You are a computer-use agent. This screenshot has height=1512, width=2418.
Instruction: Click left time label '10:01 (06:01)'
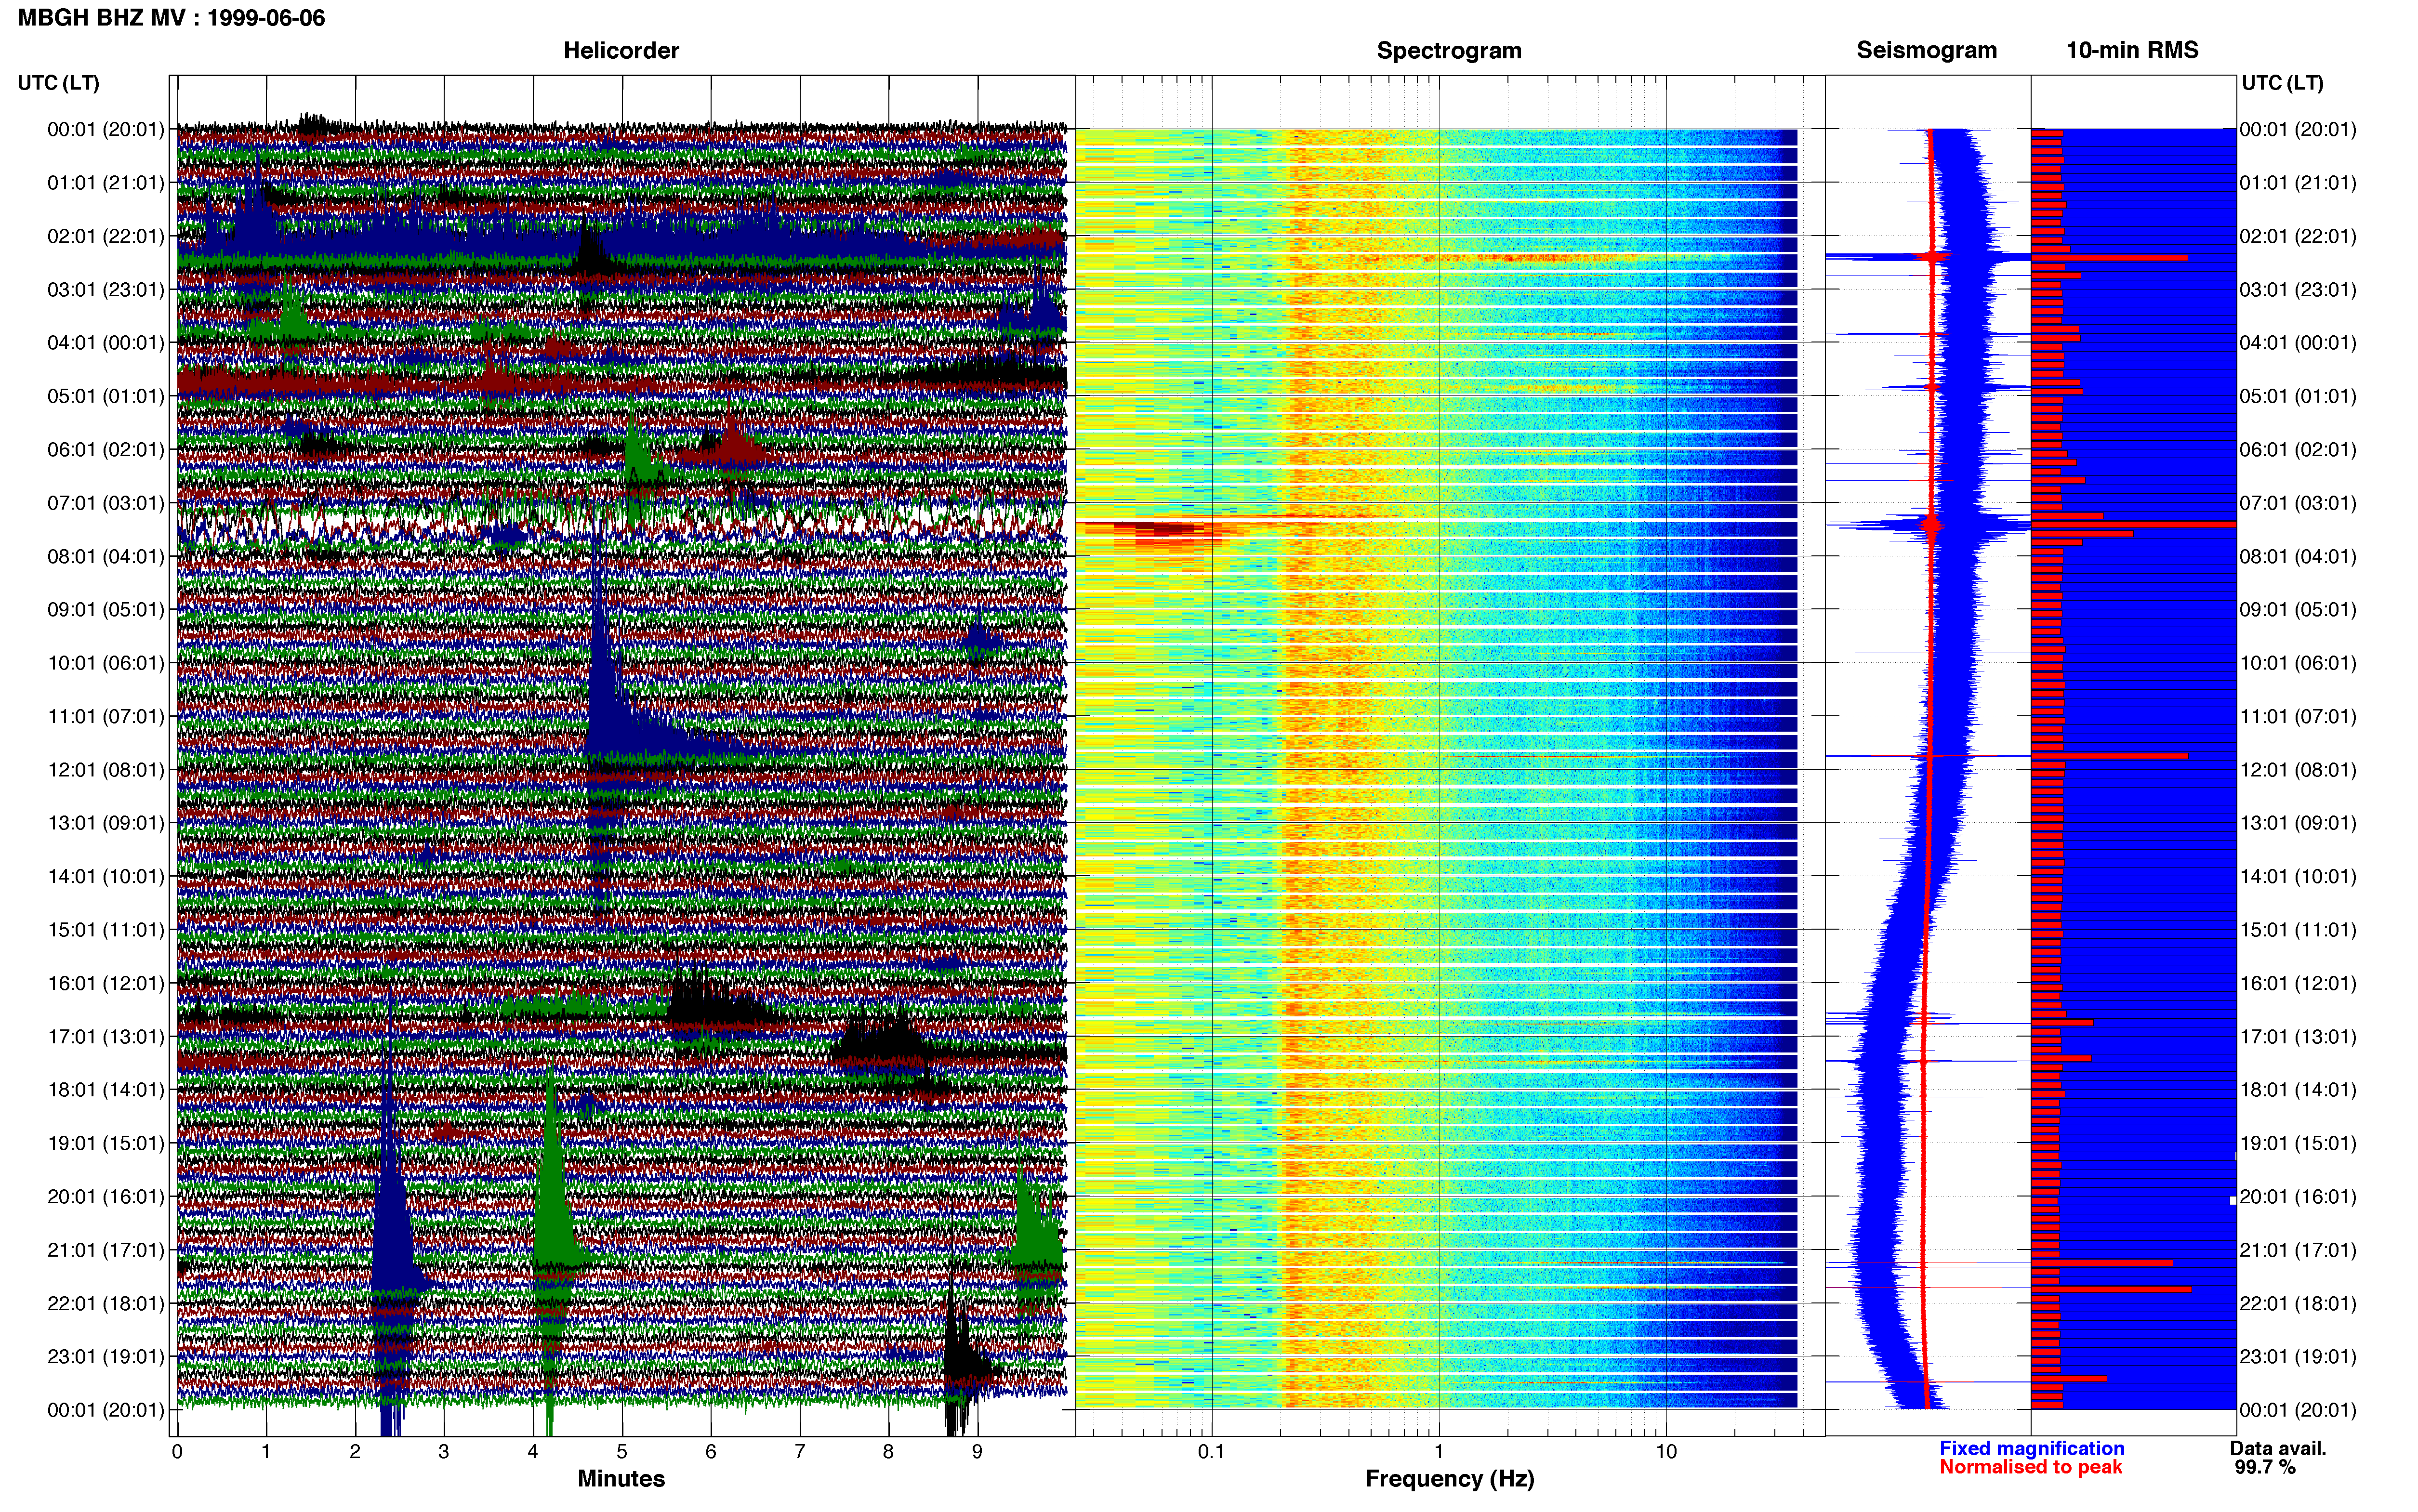click(x=105, y=663)
